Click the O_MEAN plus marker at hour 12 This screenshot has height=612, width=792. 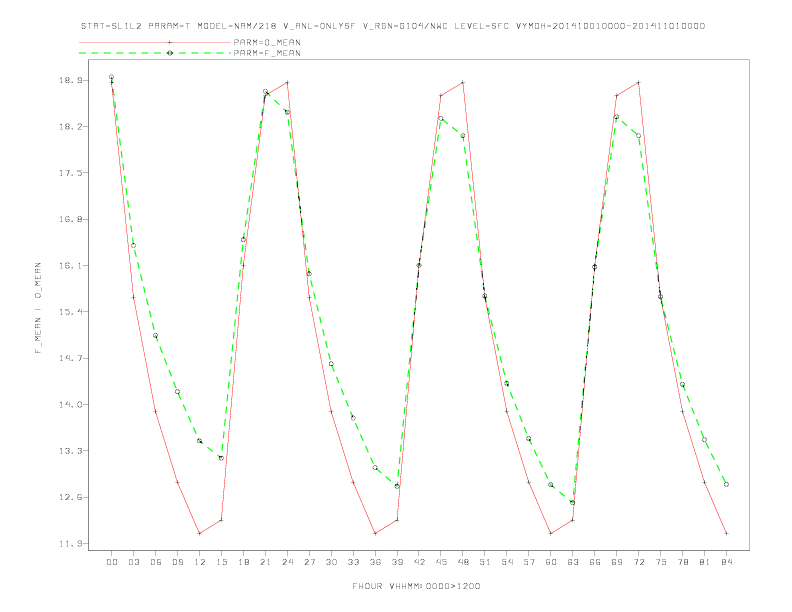coord(200,533)
